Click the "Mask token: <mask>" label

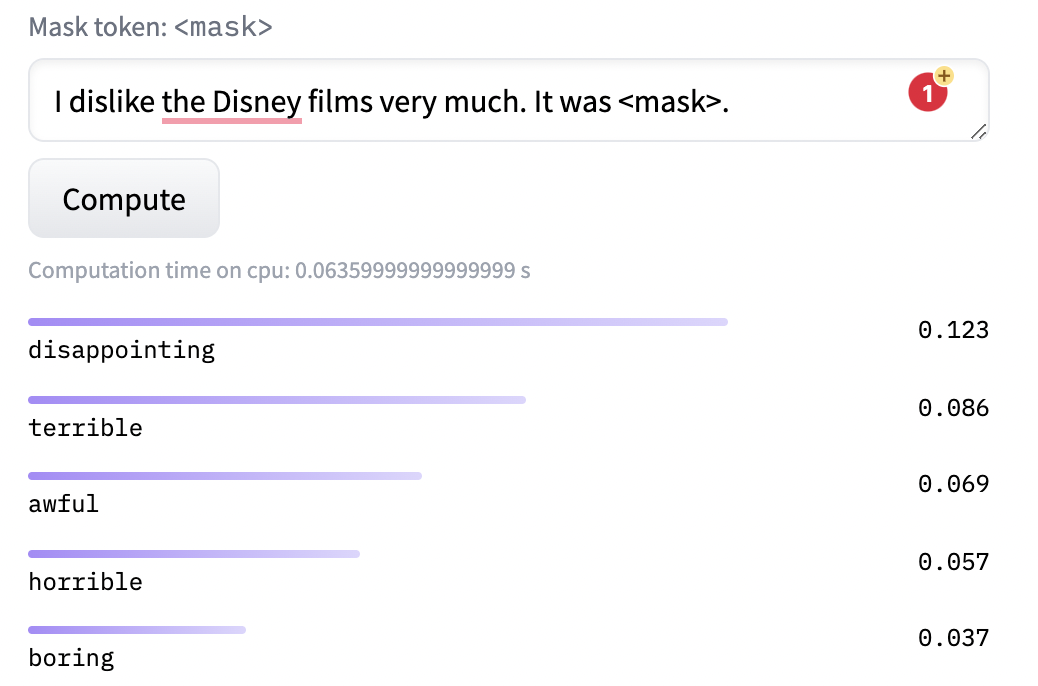[150, 27]
